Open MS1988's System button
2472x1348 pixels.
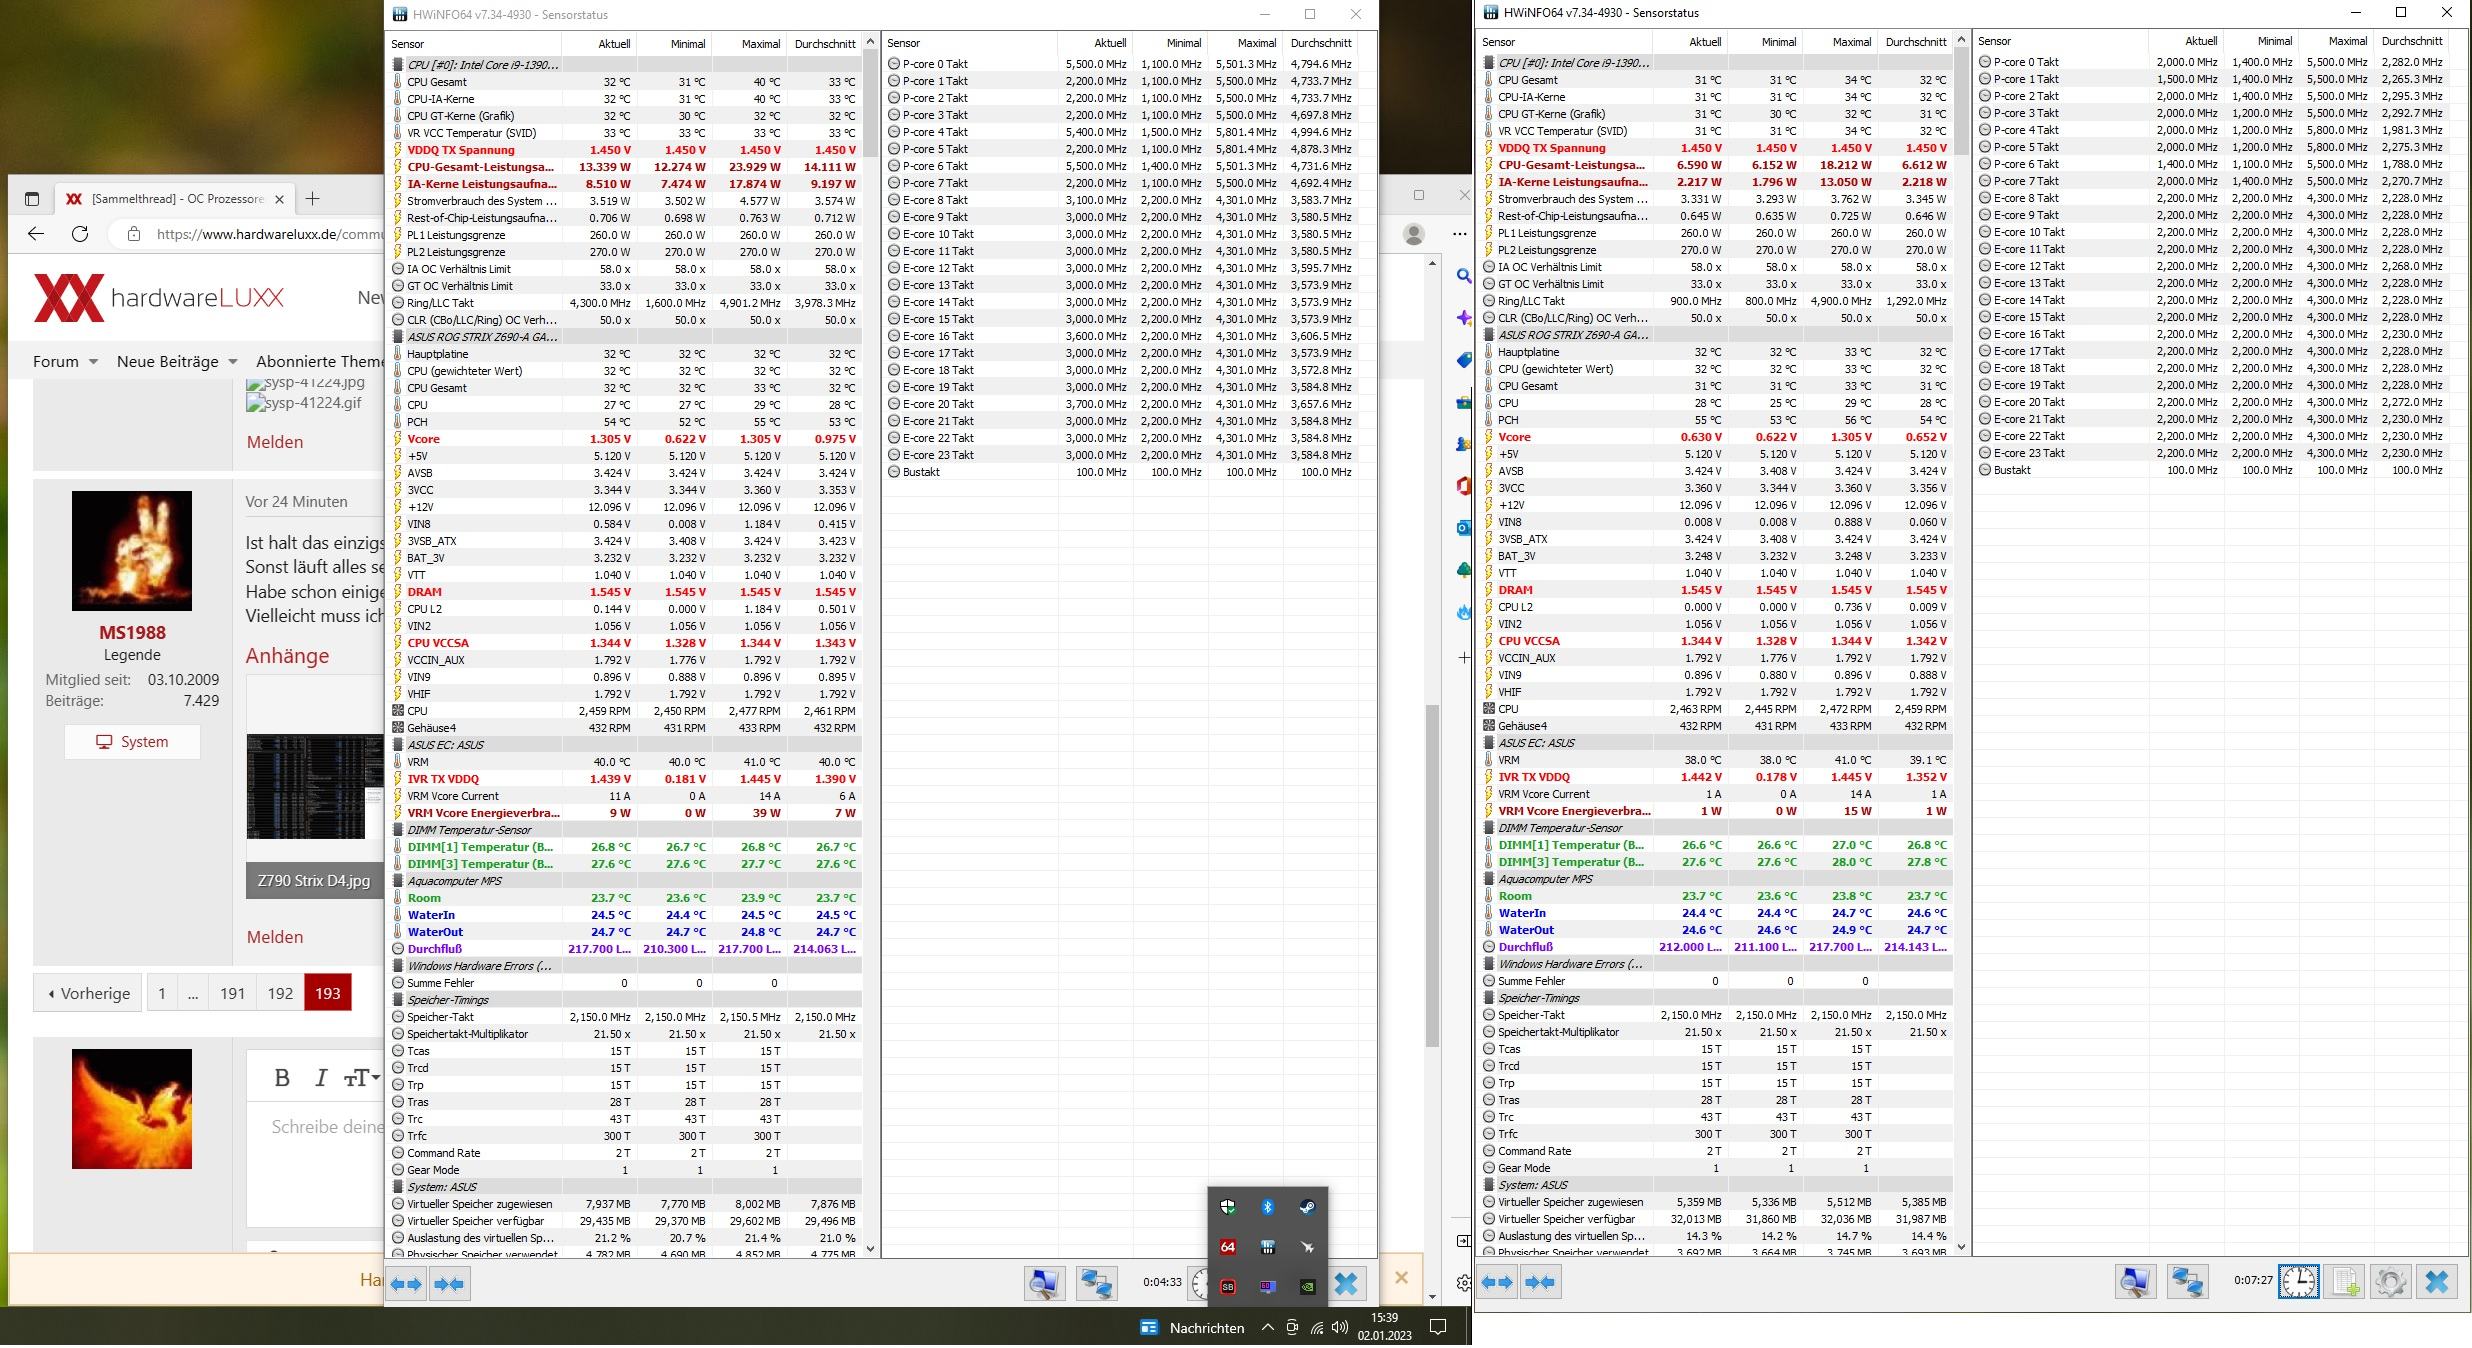pos(132,742)
